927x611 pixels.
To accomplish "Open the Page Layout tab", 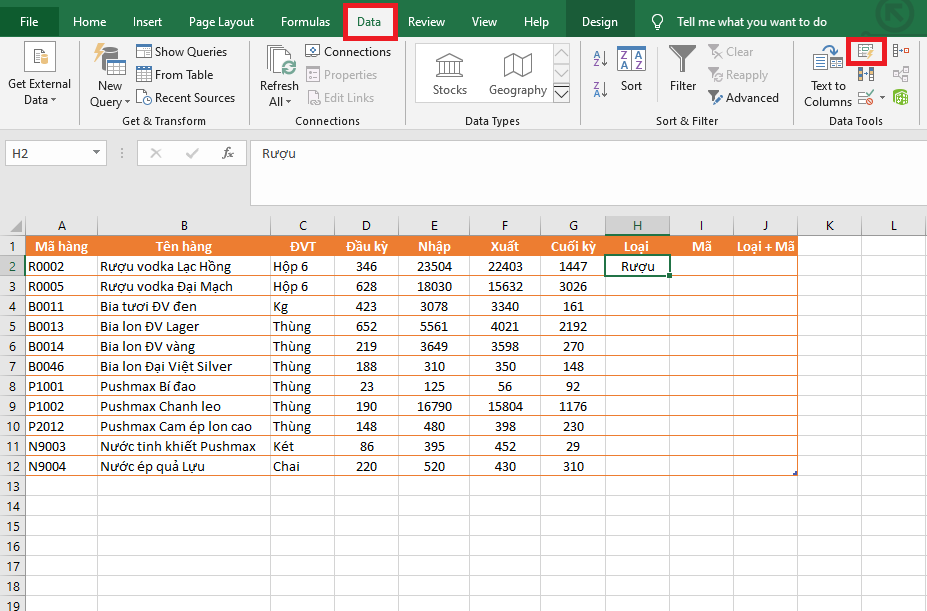I will (x=221, y=22).
